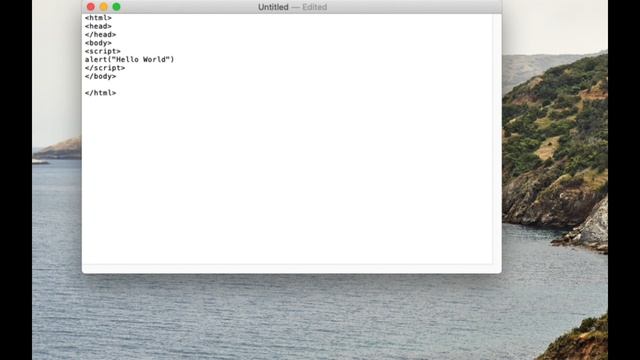Click the </head> closing tag line
The height and width of the screenshot is (360, 640).
tap(100, 35)
